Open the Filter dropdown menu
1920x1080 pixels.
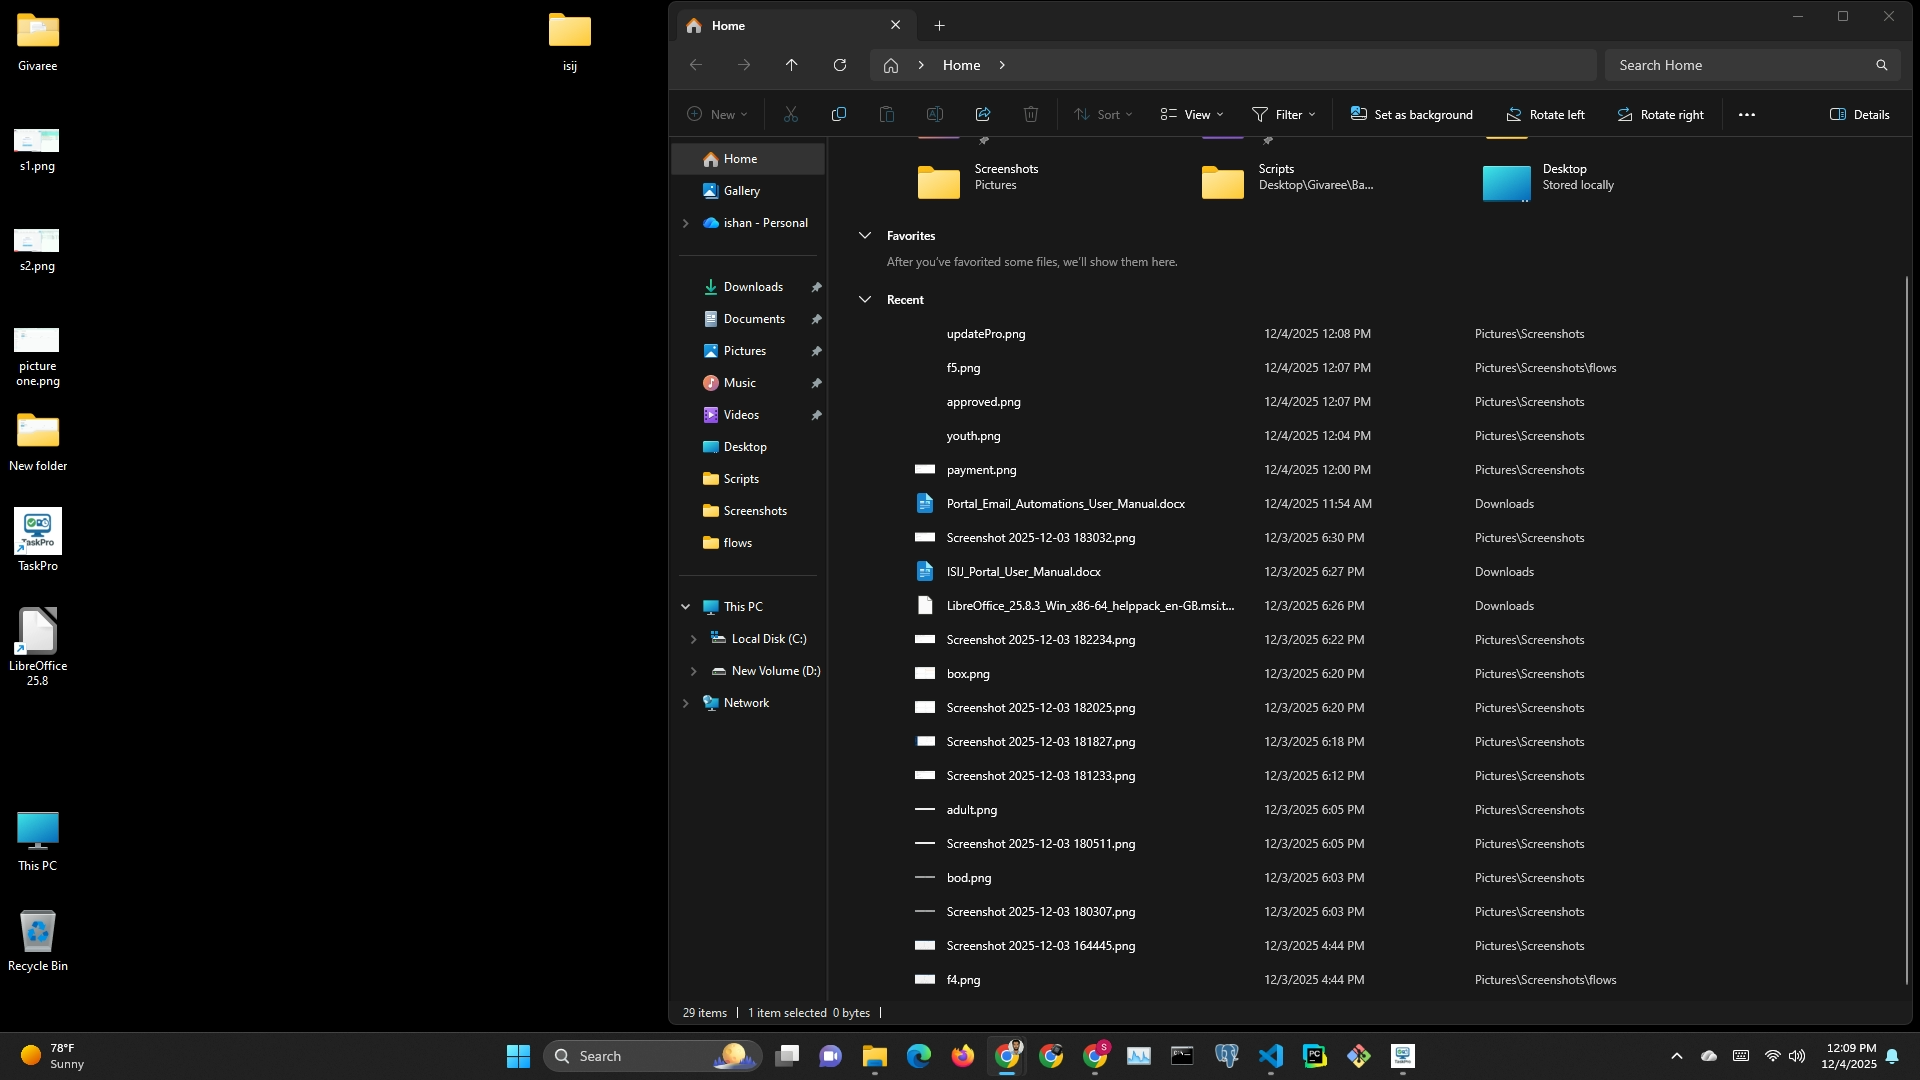pos(1283,114)
